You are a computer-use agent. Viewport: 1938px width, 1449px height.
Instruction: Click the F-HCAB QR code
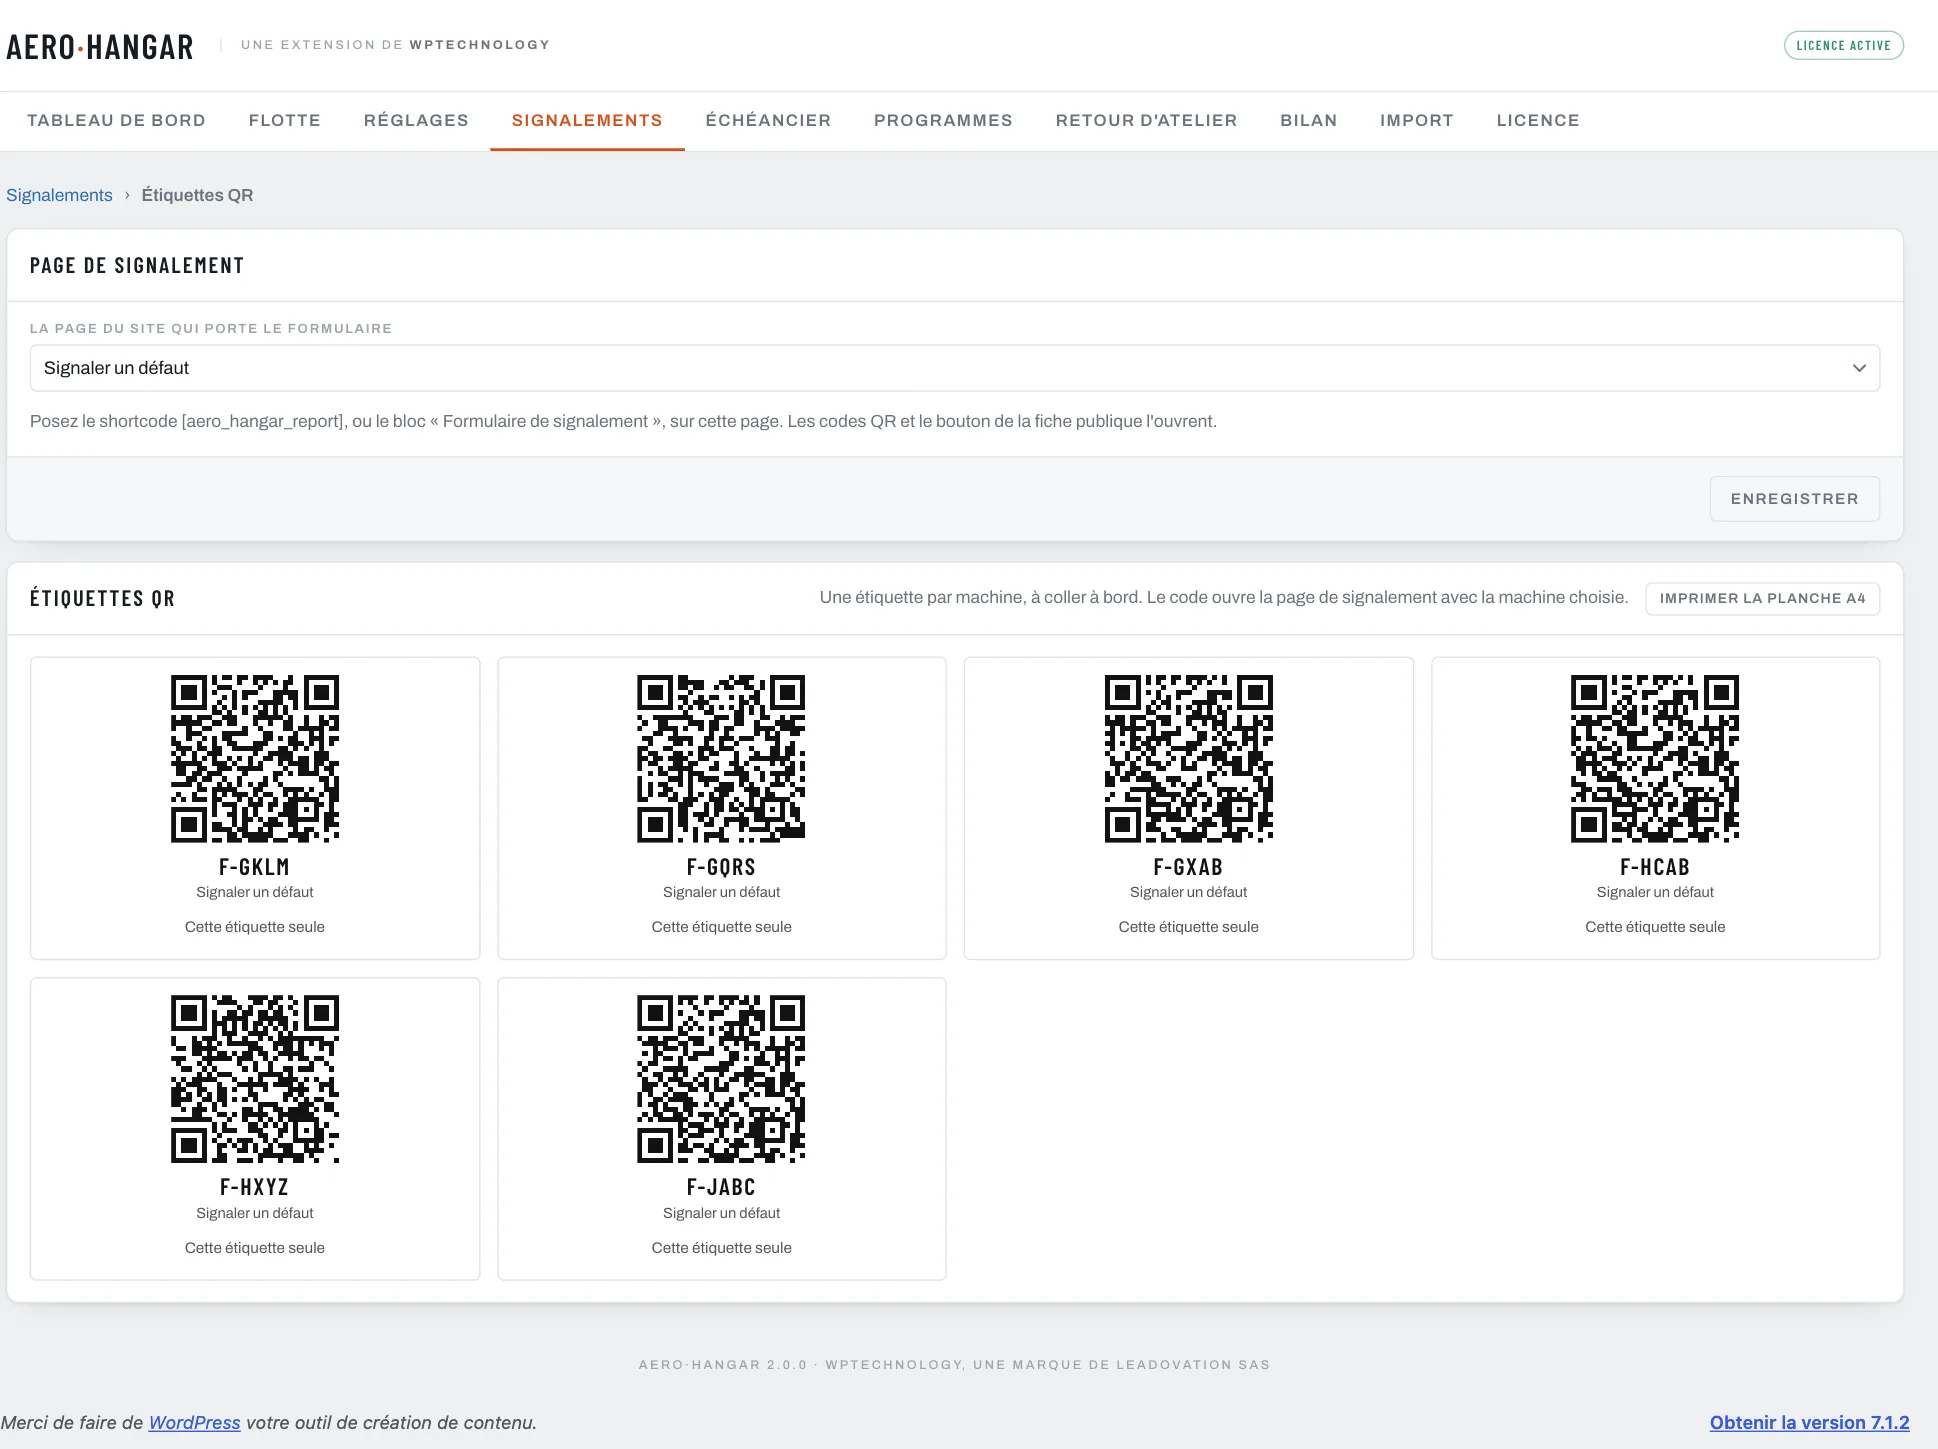[1655, 759]
